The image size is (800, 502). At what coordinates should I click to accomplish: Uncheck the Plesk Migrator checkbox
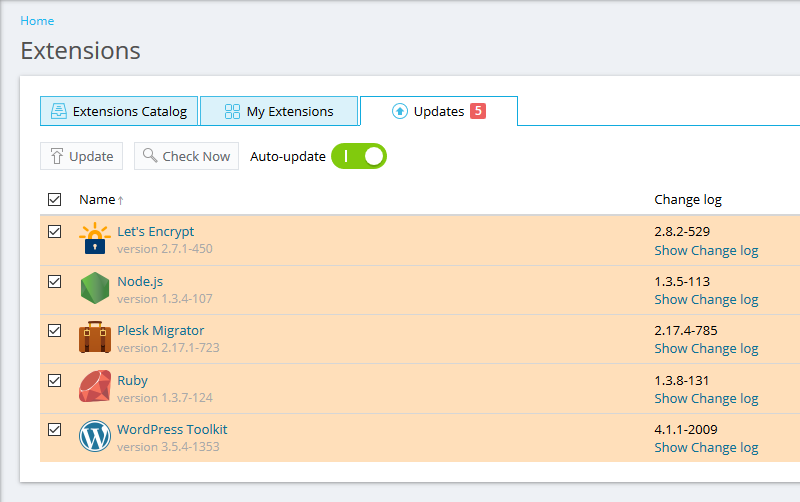(x=55, y=331)
